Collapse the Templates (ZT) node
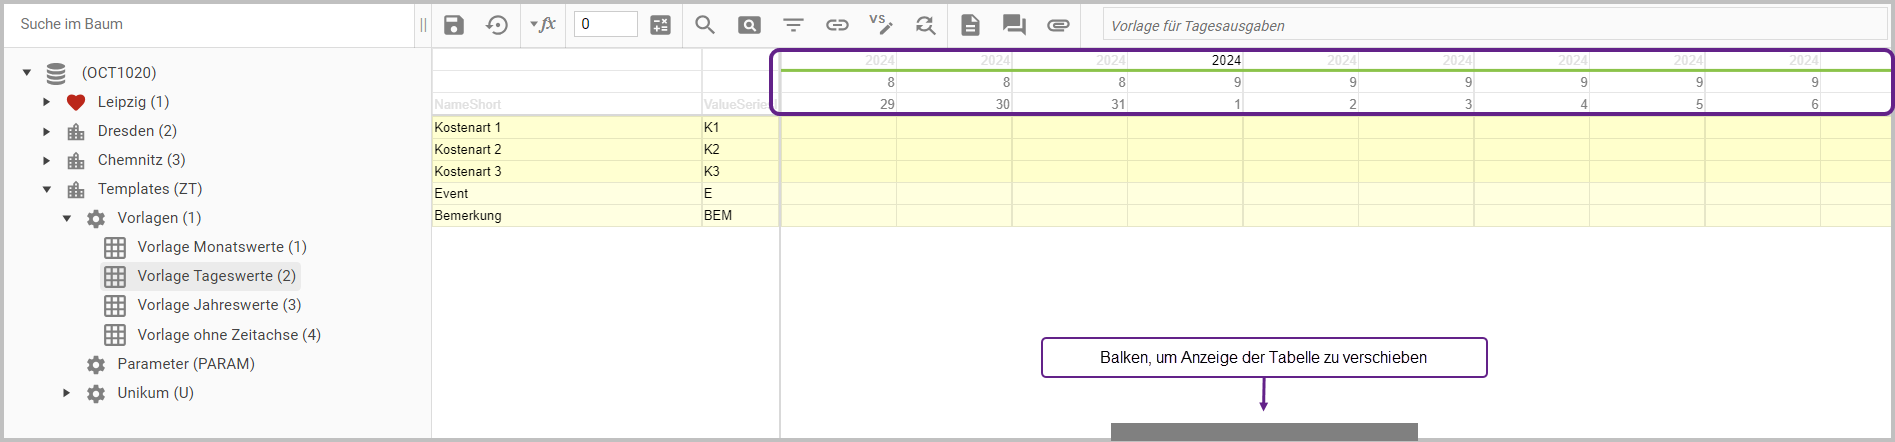The height and width of the screenshot is (442, 1895). (47, 189)
